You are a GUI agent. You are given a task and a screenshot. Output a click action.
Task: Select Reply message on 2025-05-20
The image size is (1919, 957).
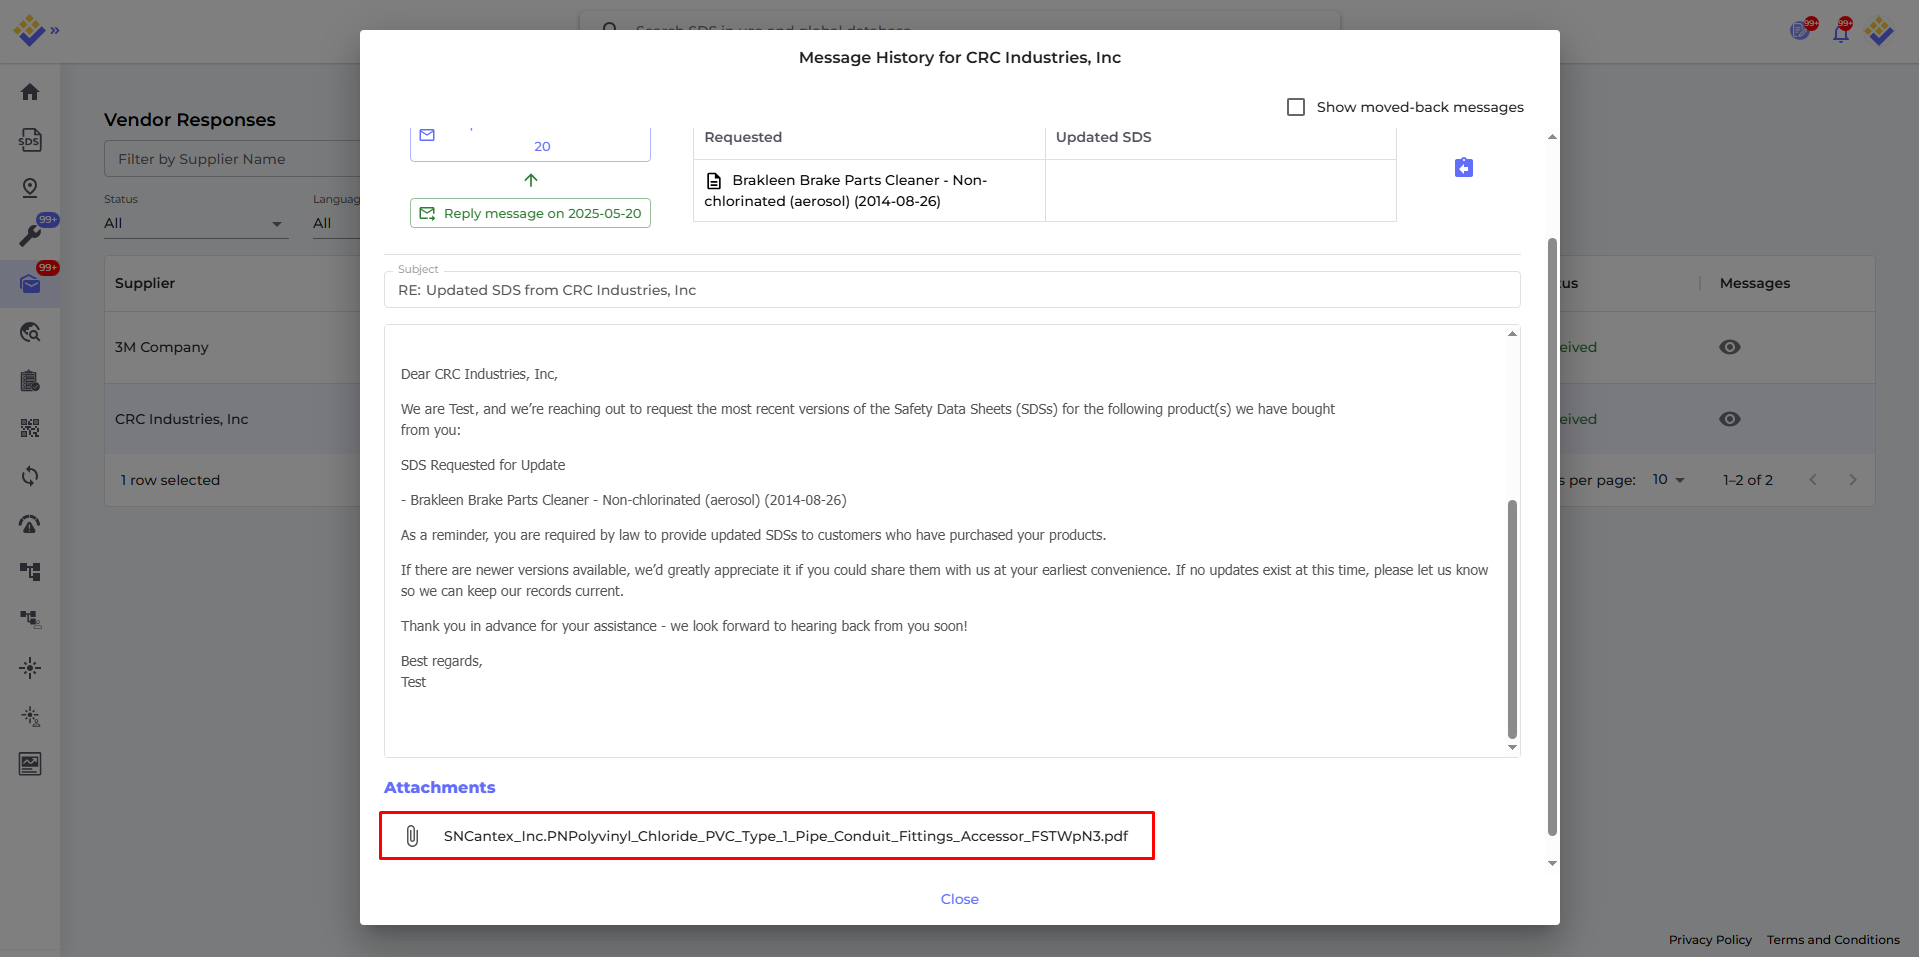tap(530, 213)
